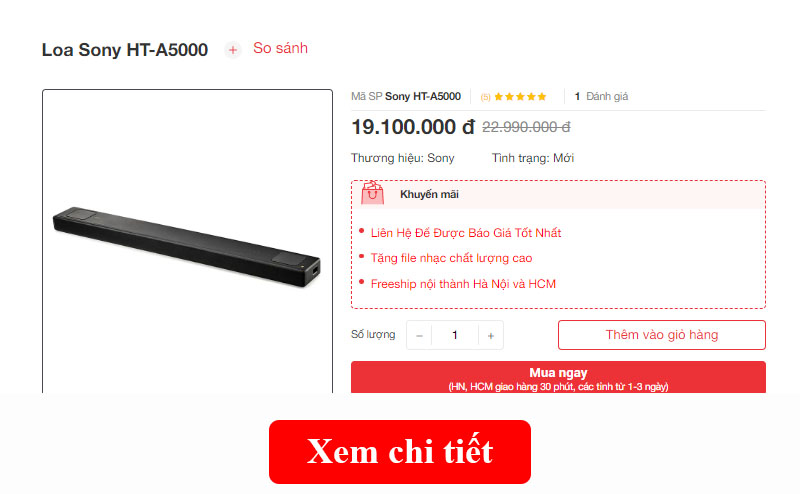Decrease quantity with the minus button
Image resolution: width=800 pixels, height=494 pixels.
pos(419,335)
